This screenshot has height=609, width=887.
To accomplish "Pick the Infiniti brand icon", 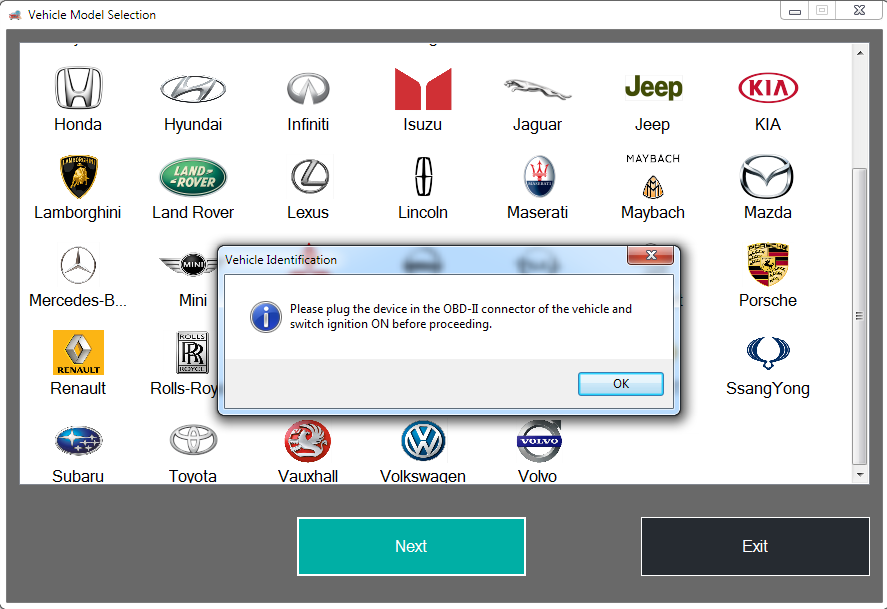I will tap(308, 89).
